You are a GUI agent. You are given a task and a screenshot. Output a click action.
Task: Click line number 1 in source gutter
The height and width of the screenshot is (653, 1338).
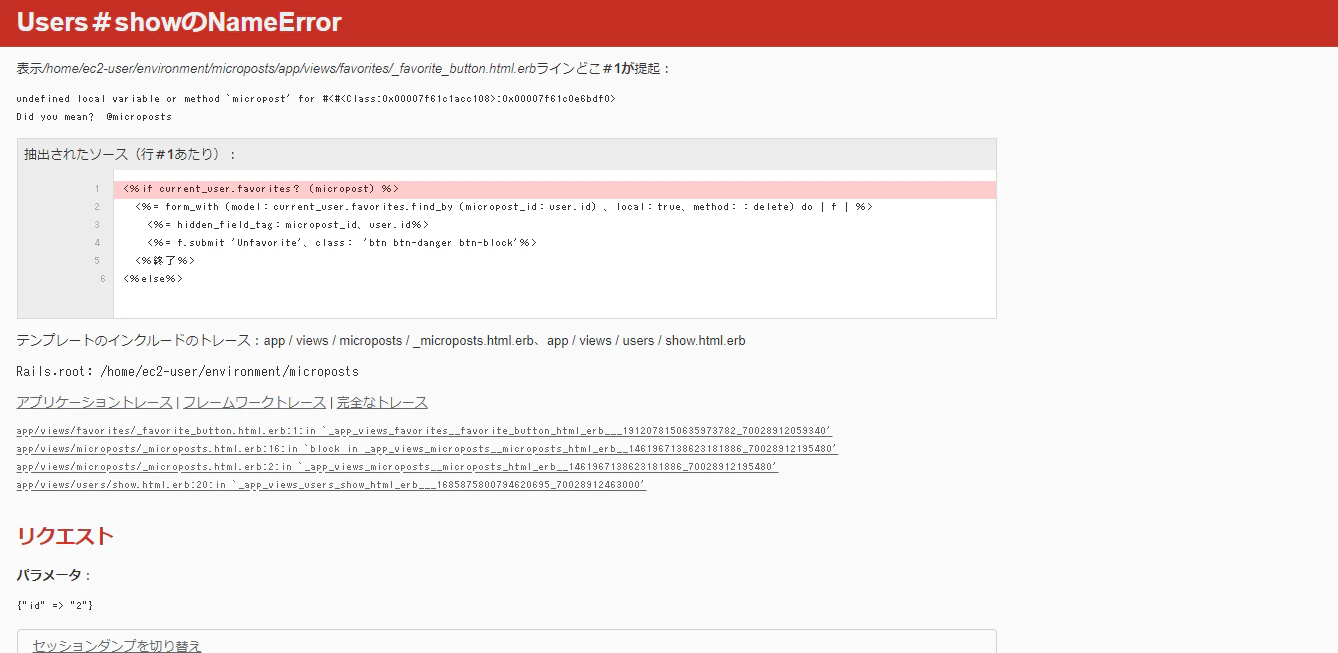[x=97, y=189]
